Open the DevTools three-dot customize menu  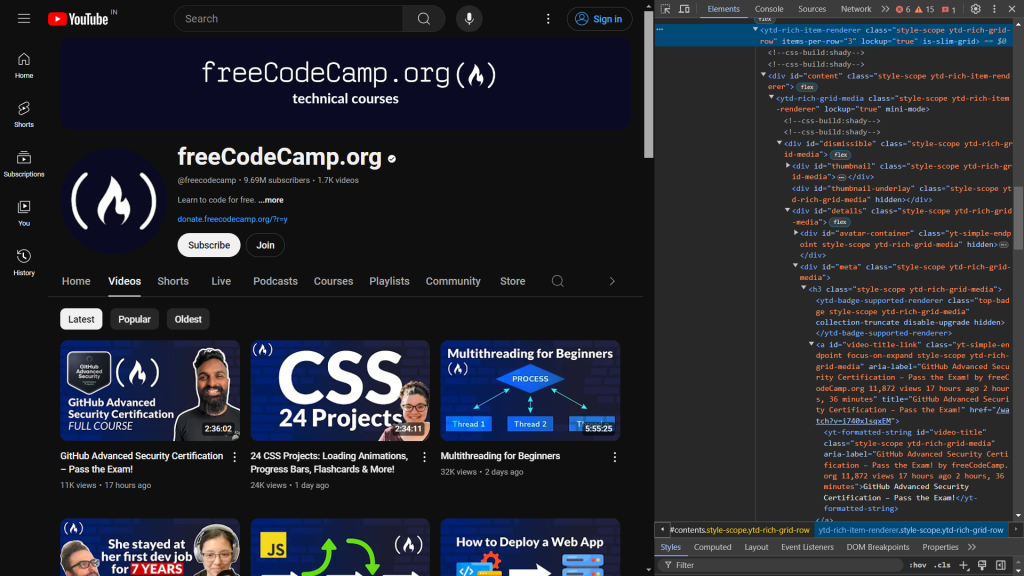point(994,9)
